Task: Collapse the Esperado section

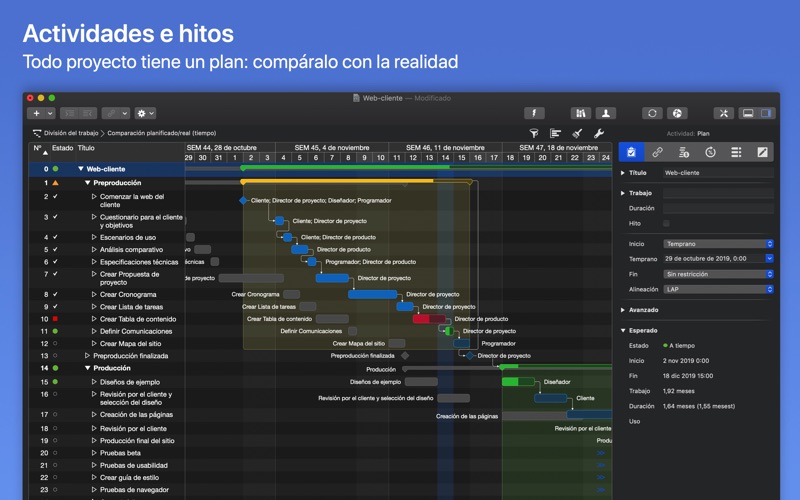Action: pyautogui.click(x=623, y=331)
